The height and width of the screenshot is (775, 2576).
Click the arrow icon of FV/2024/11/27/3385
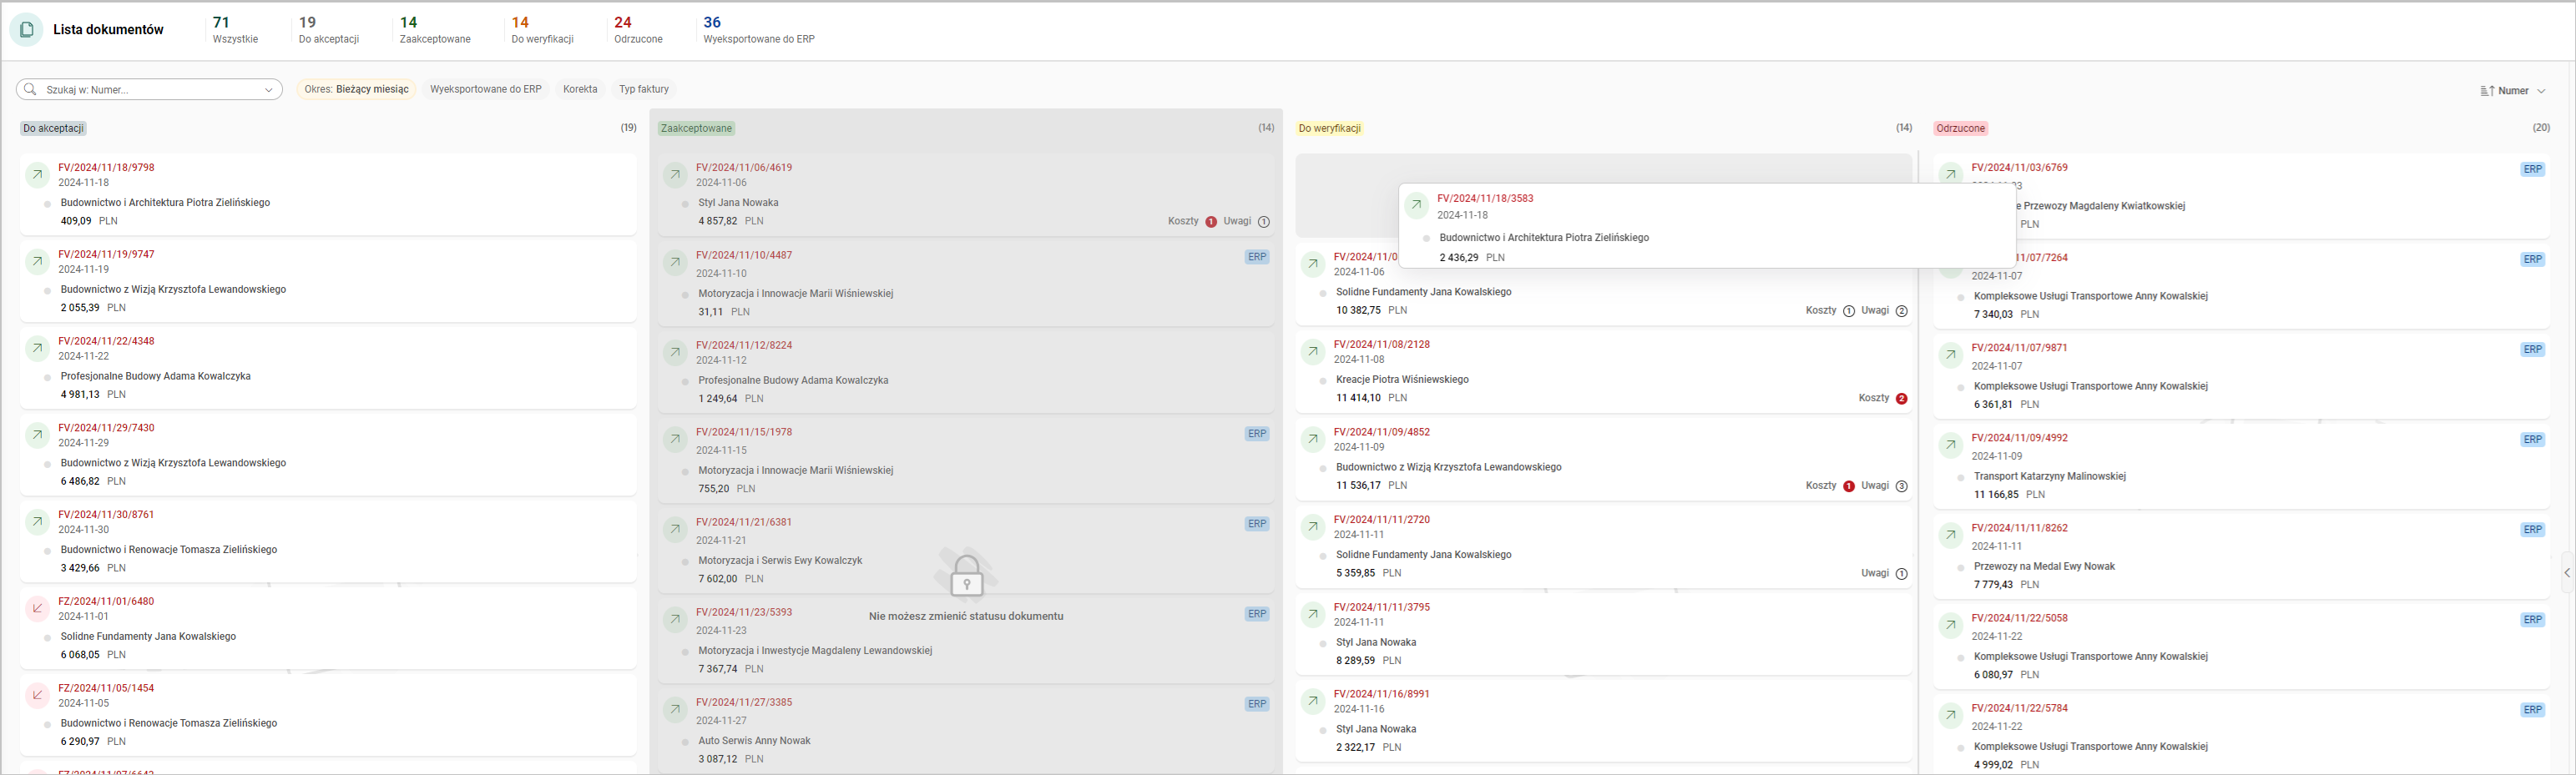click(675, 710)
